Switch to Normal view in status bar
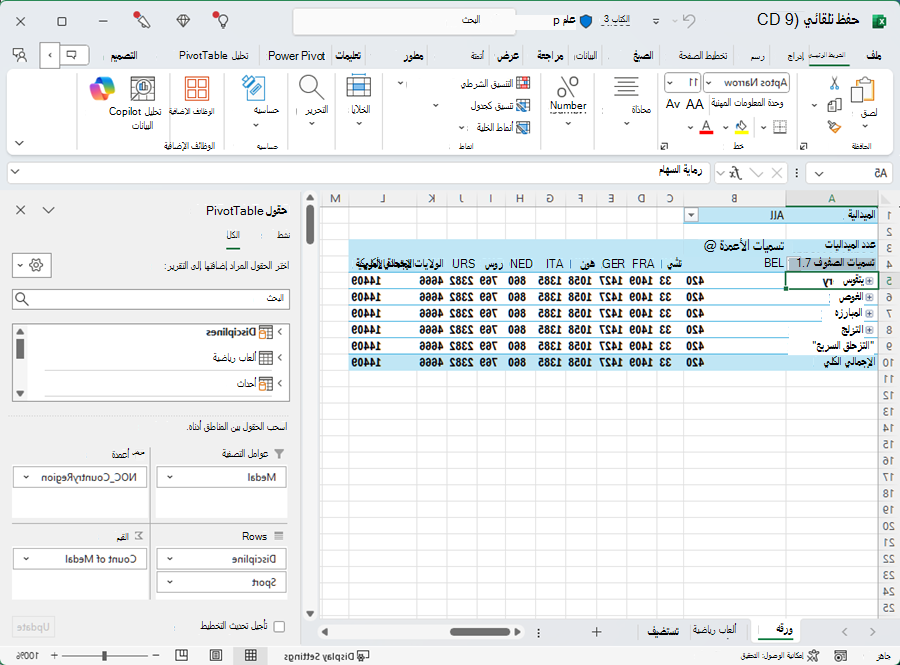The width and height of the screenshot is (900, 665). [251, 655]
